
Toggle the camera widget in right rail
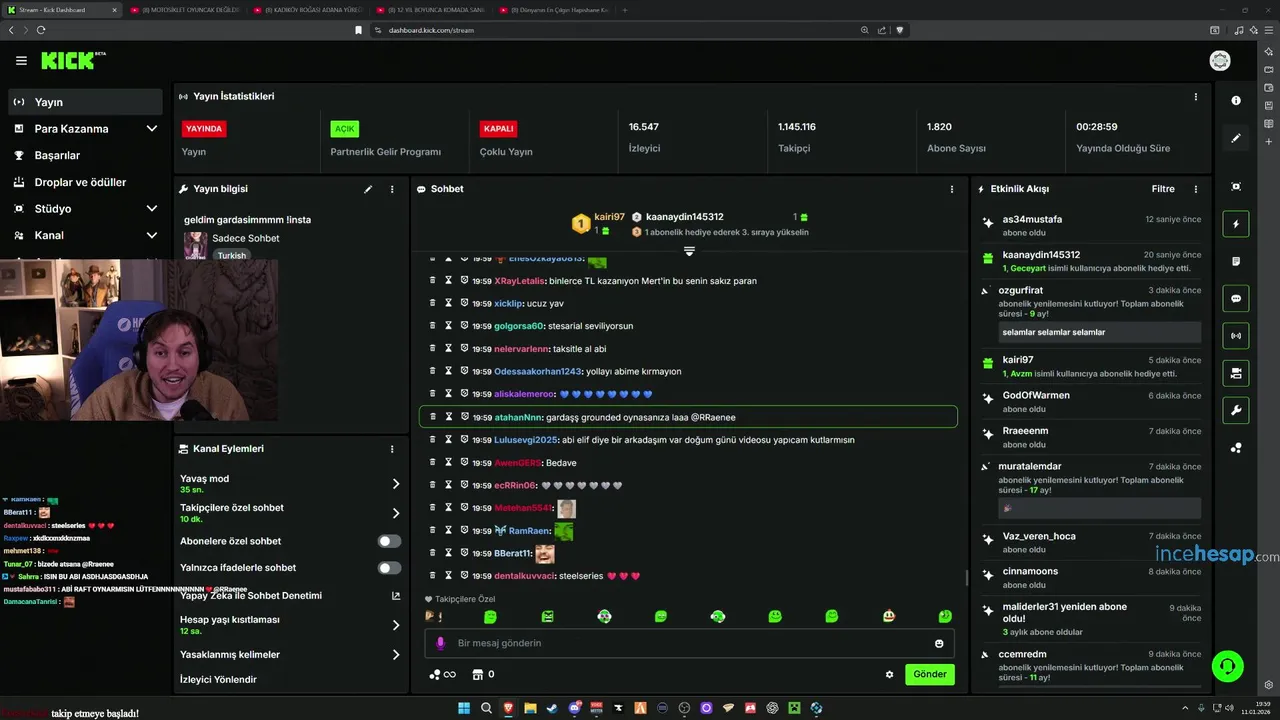(1236, 373)
